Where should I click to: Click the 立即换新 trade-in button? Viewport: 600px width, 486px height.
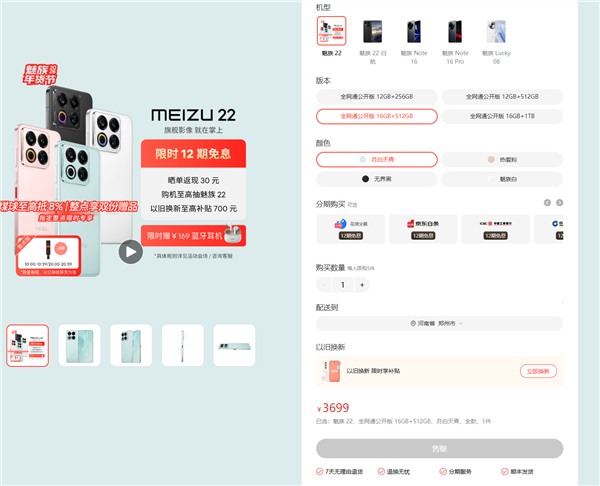(538, 371)
